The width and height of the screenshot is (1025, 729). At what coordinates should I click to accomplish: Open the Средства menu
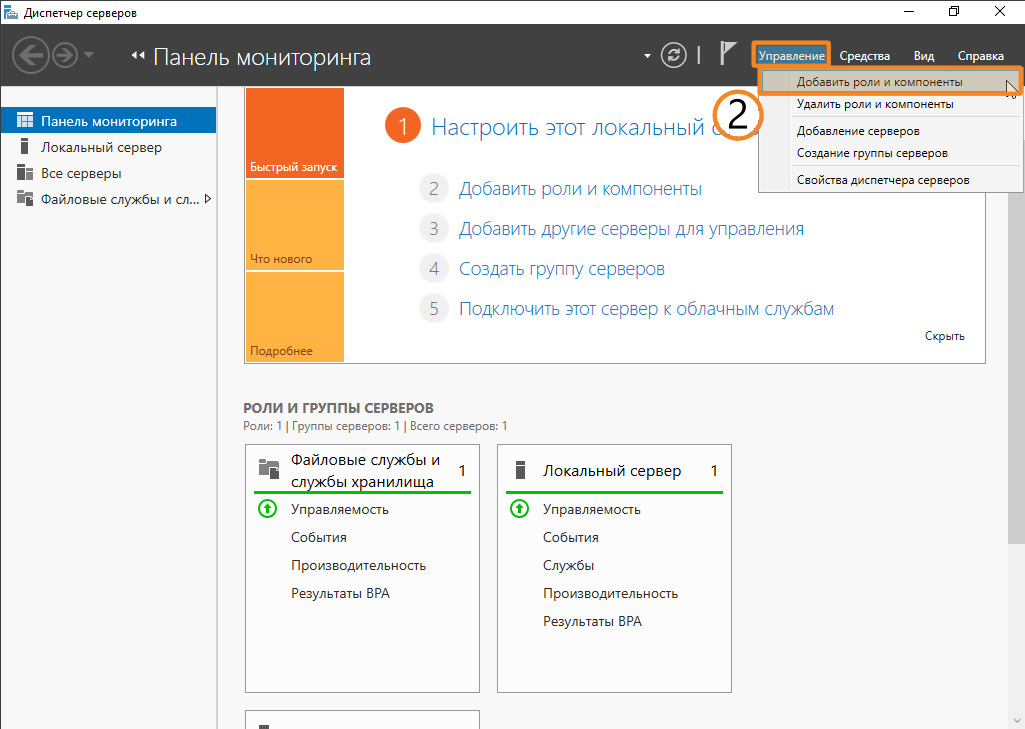tap(865, 56)
